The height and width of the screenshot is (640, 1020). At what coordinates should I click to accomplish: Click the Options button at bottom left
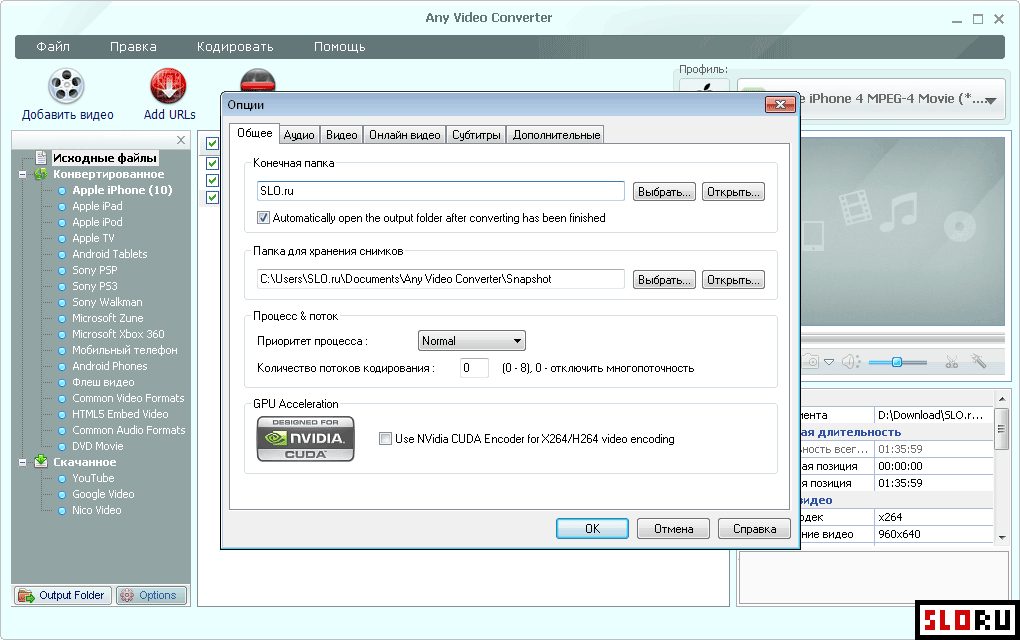[x=152, y=595]
